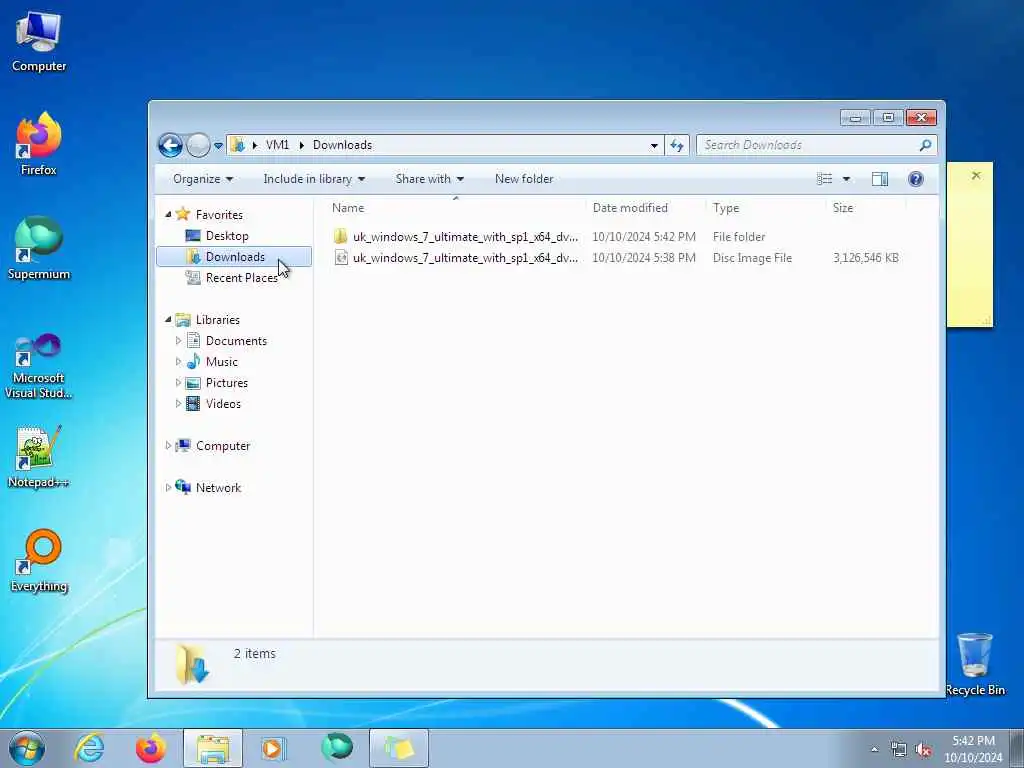Screen dimensions: 1024x768
Task: Toggle the preview pane button
Action: [x=880, y=179]
